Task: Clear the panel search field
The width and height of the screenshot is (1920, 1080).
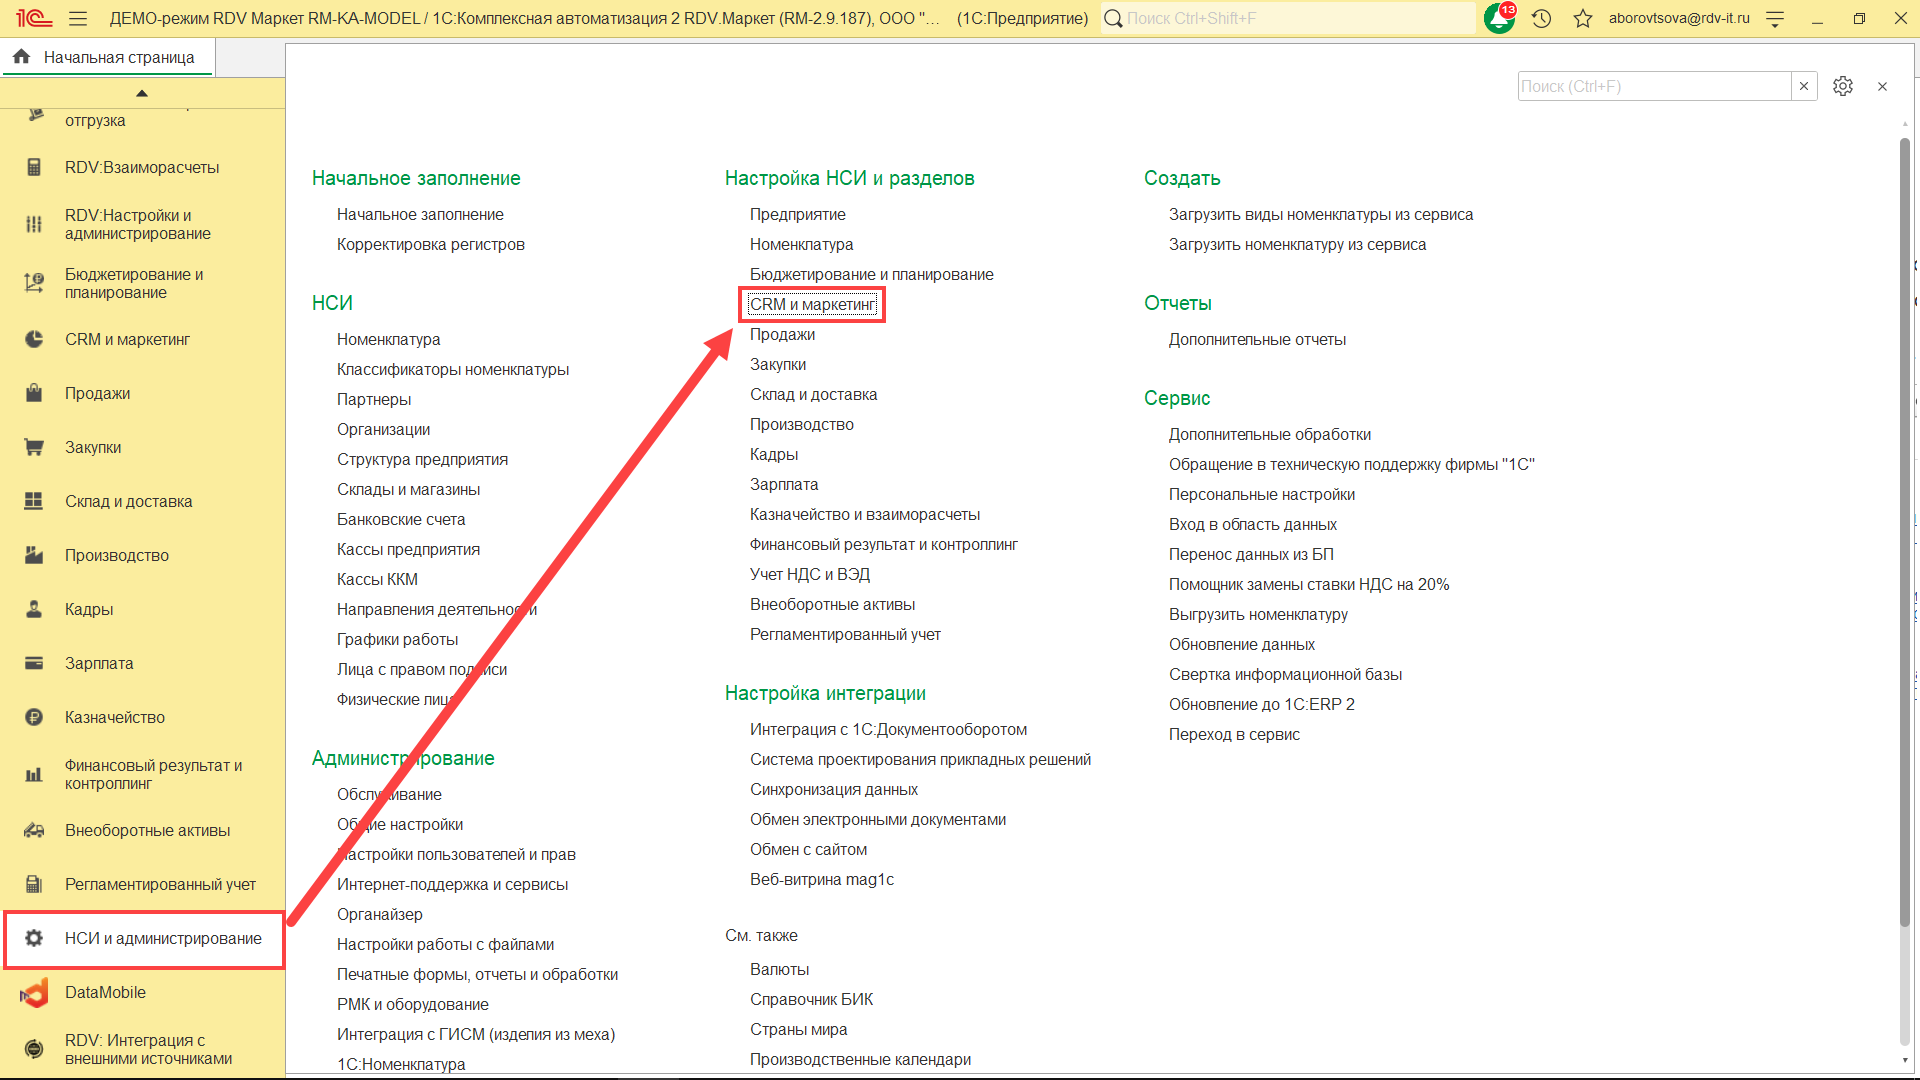Action: pyautogui.click(x=1803, y=86)
